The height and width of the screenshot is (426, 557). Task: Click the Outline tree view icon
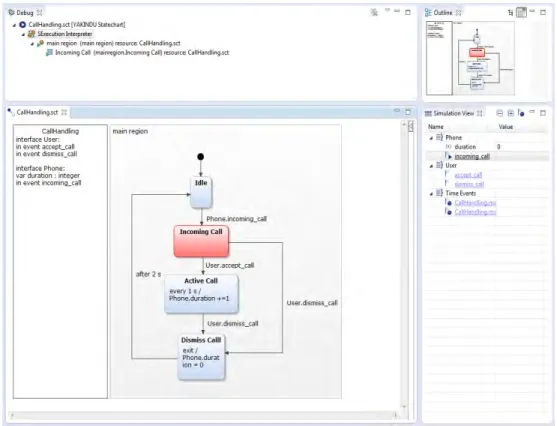510,13
